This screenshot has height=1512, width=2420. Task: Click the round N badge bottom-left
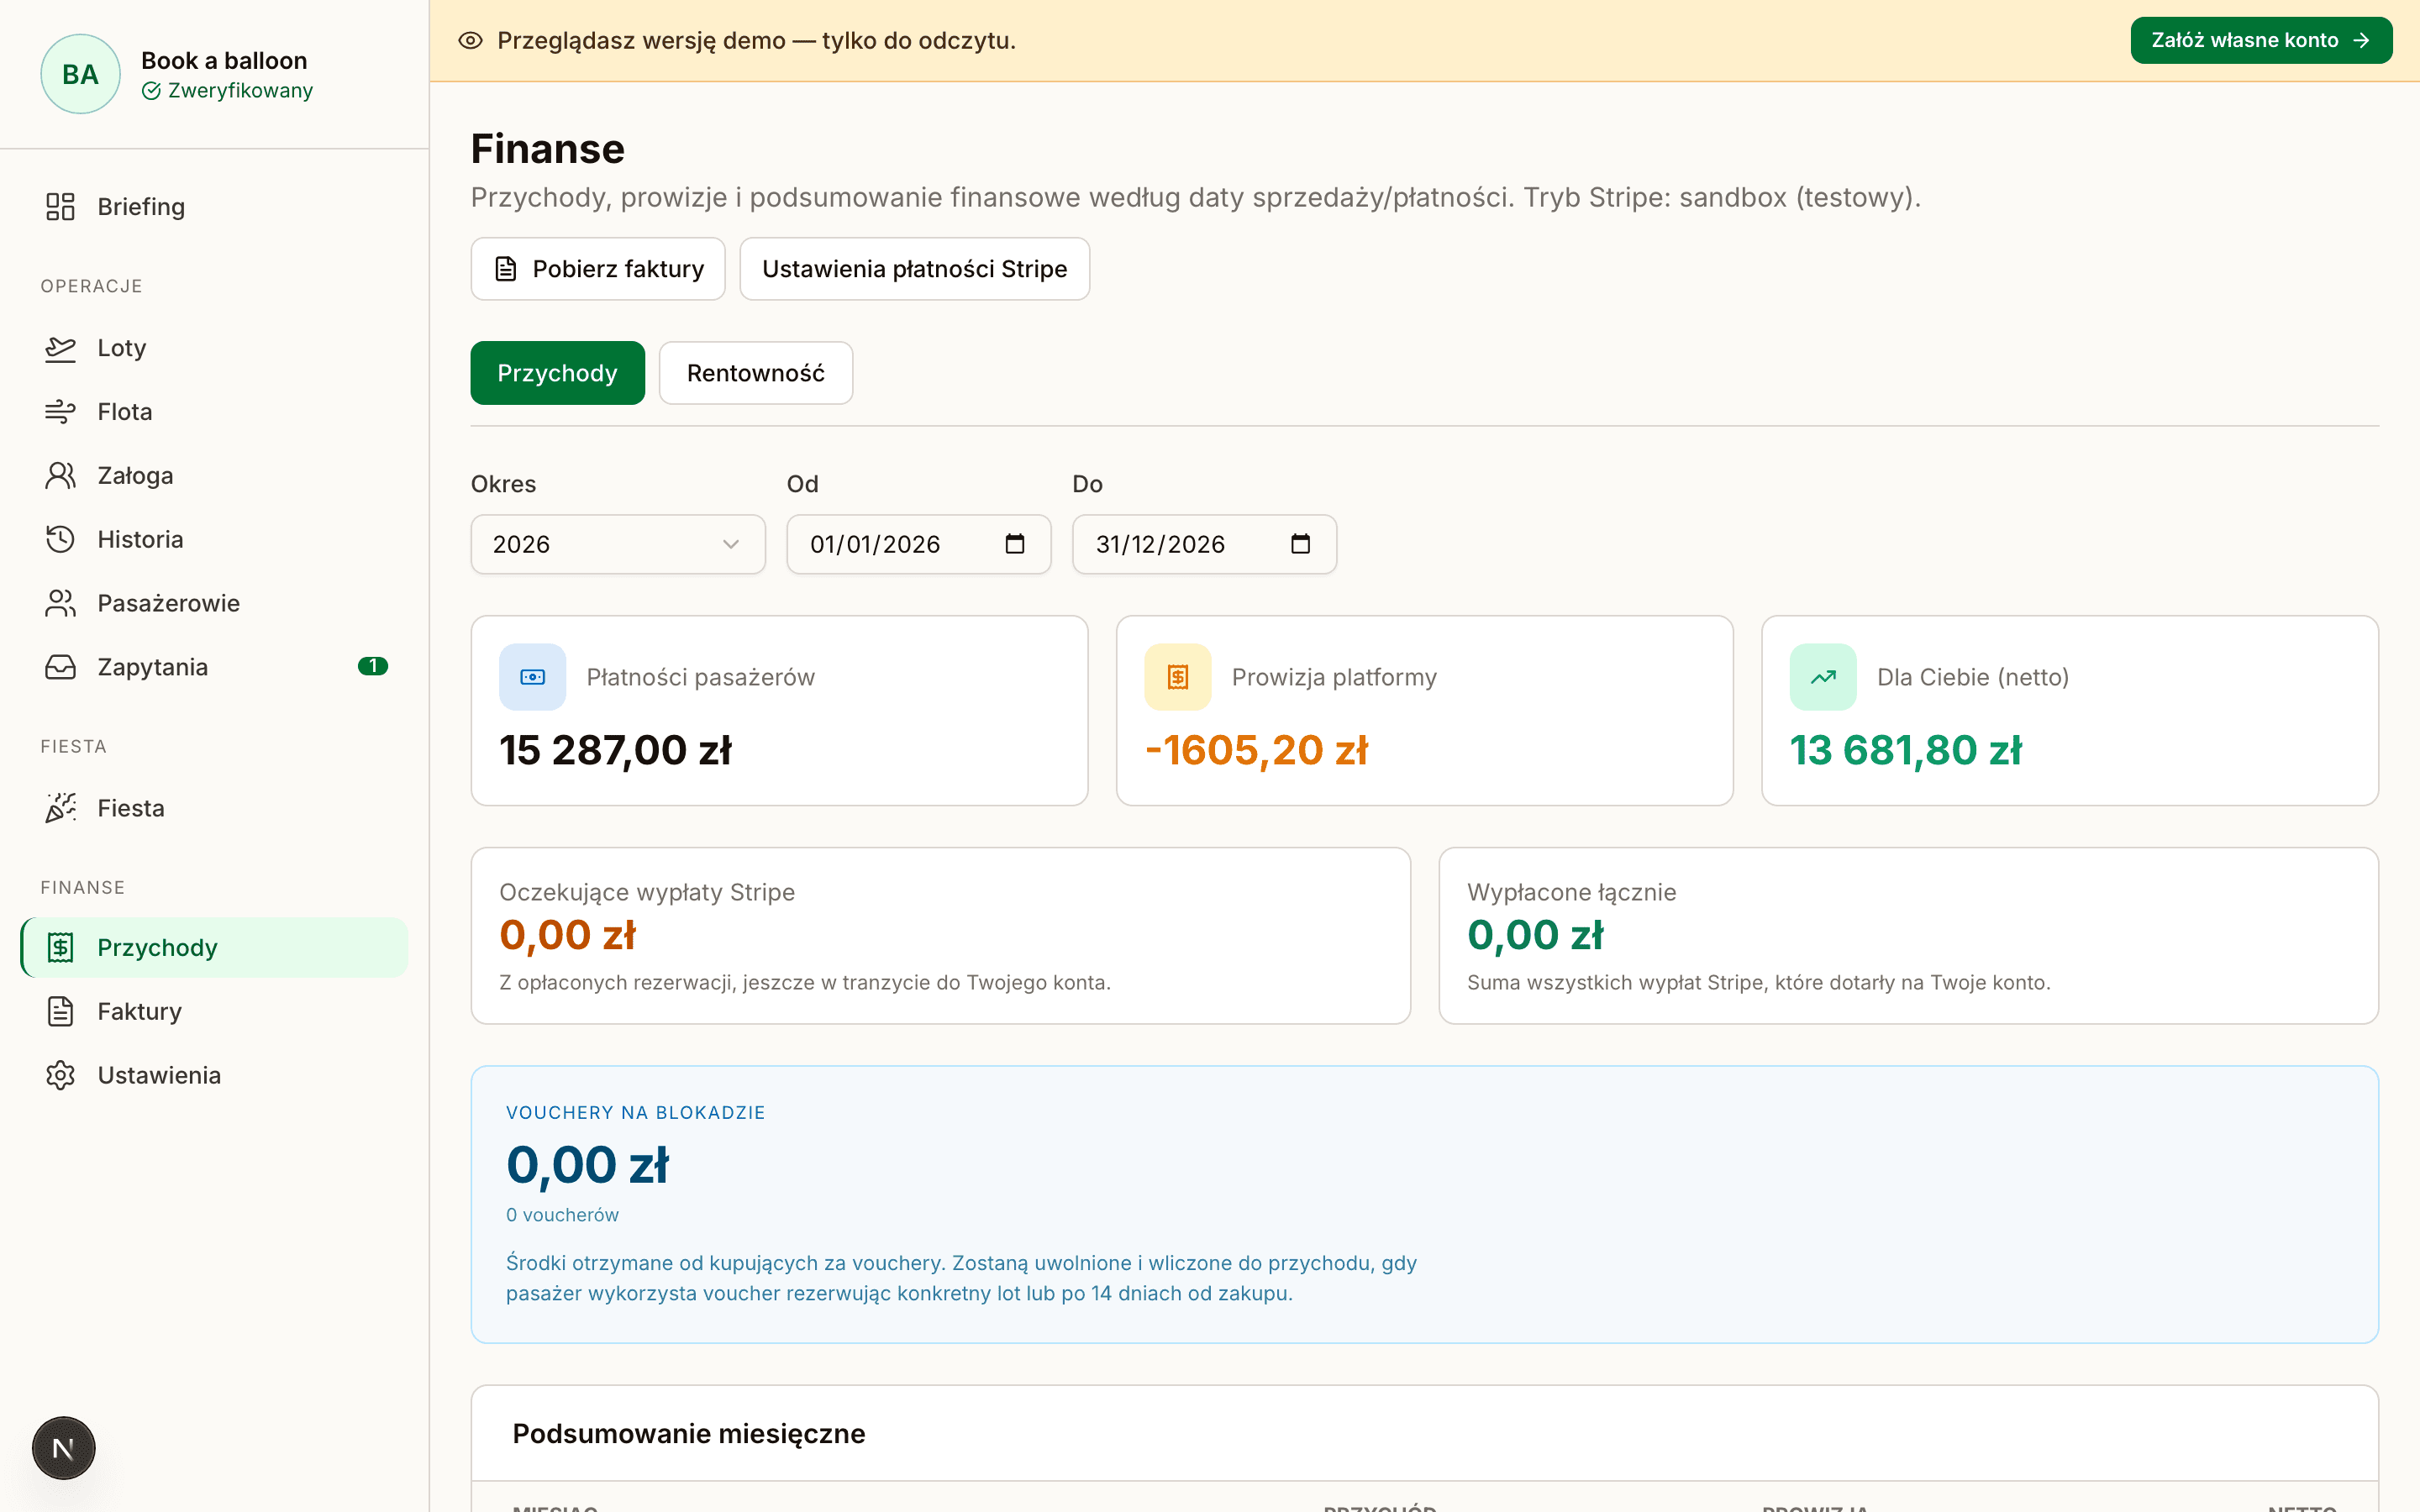coord(63,1448)
